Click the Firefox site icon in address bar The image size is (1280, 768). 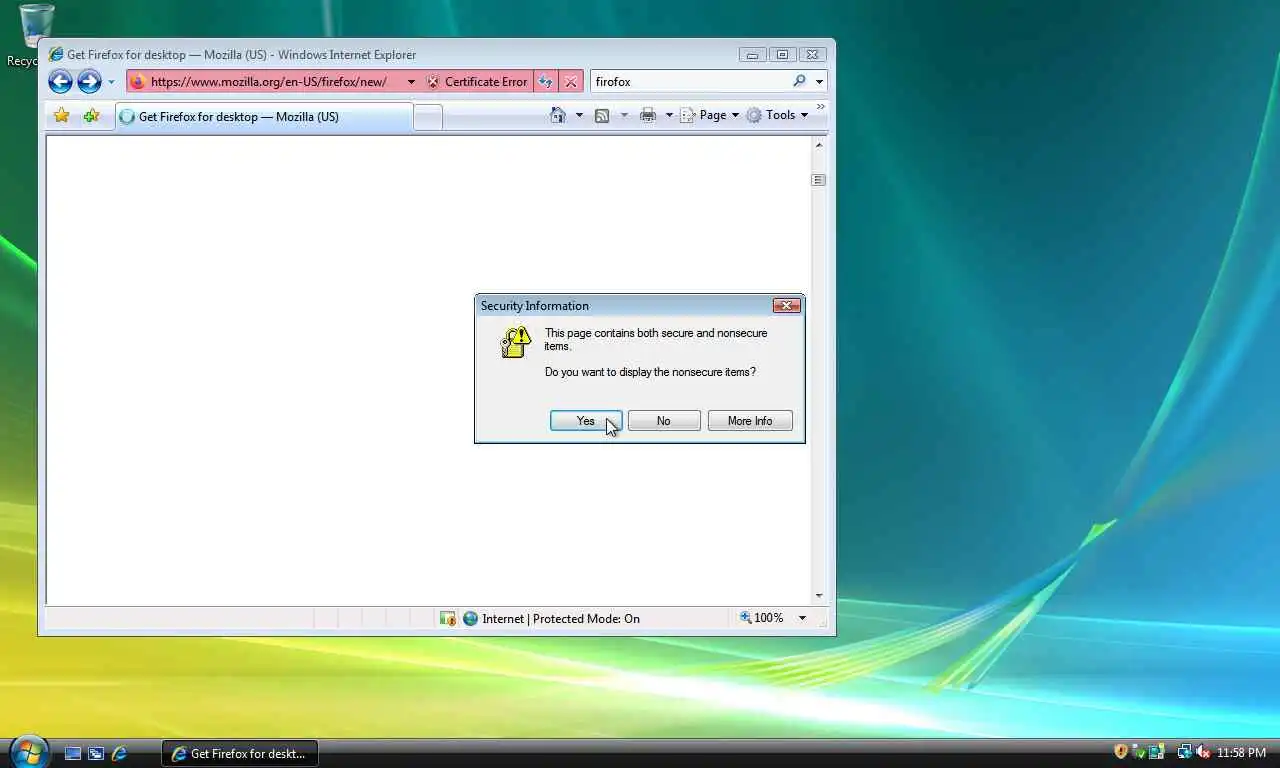coord(138,82)
